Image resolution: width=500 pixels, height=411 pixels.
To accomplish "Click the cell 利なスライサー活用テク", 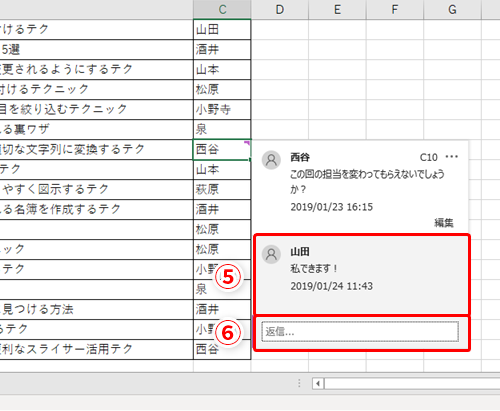I will click(x=97, y=349).
